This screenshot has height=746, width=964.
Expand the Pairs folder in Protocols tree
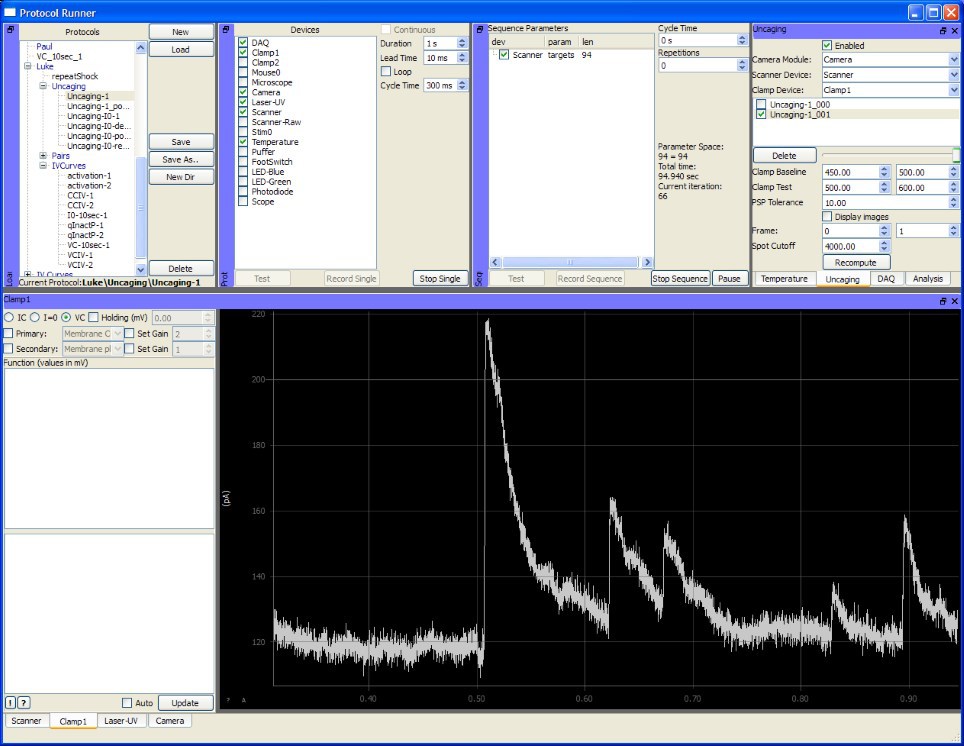43,156
